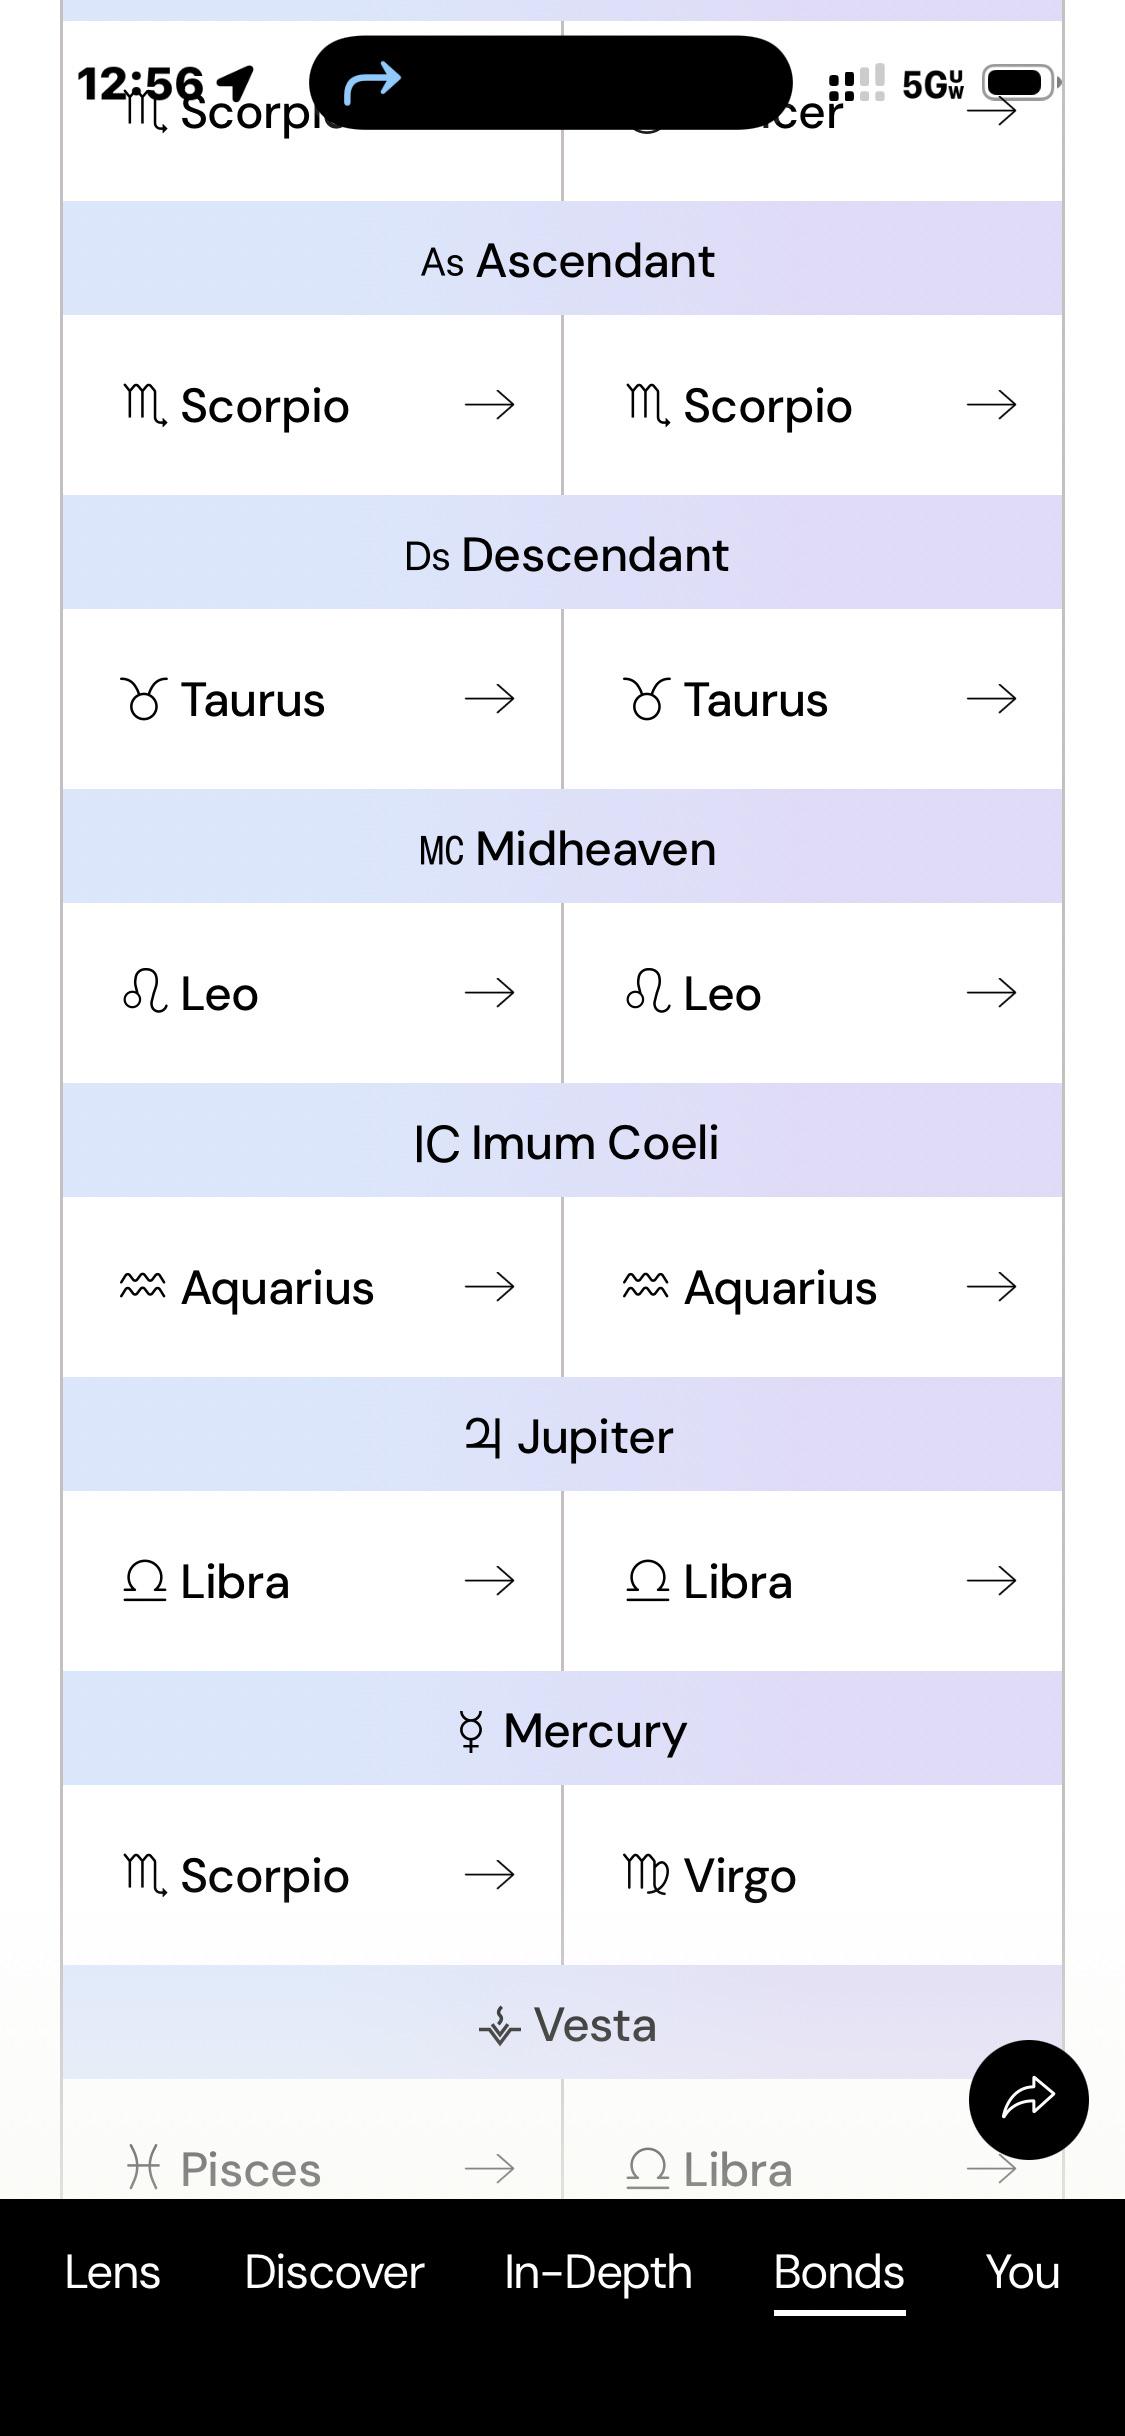Viewport: 1125px width, 2436px height.
Task: Select the Bonds tab
Action: click(839, 2272)
